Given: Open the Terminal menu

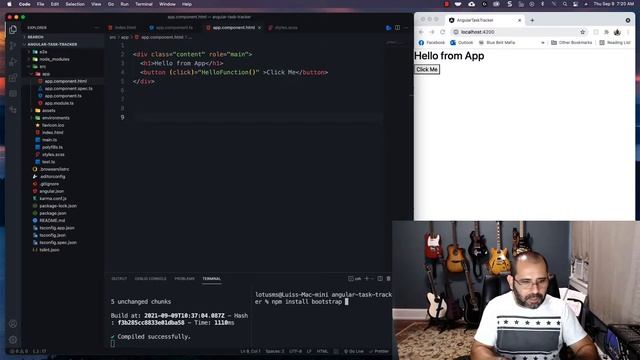Looking at the screenshot, I should (144, 4).
